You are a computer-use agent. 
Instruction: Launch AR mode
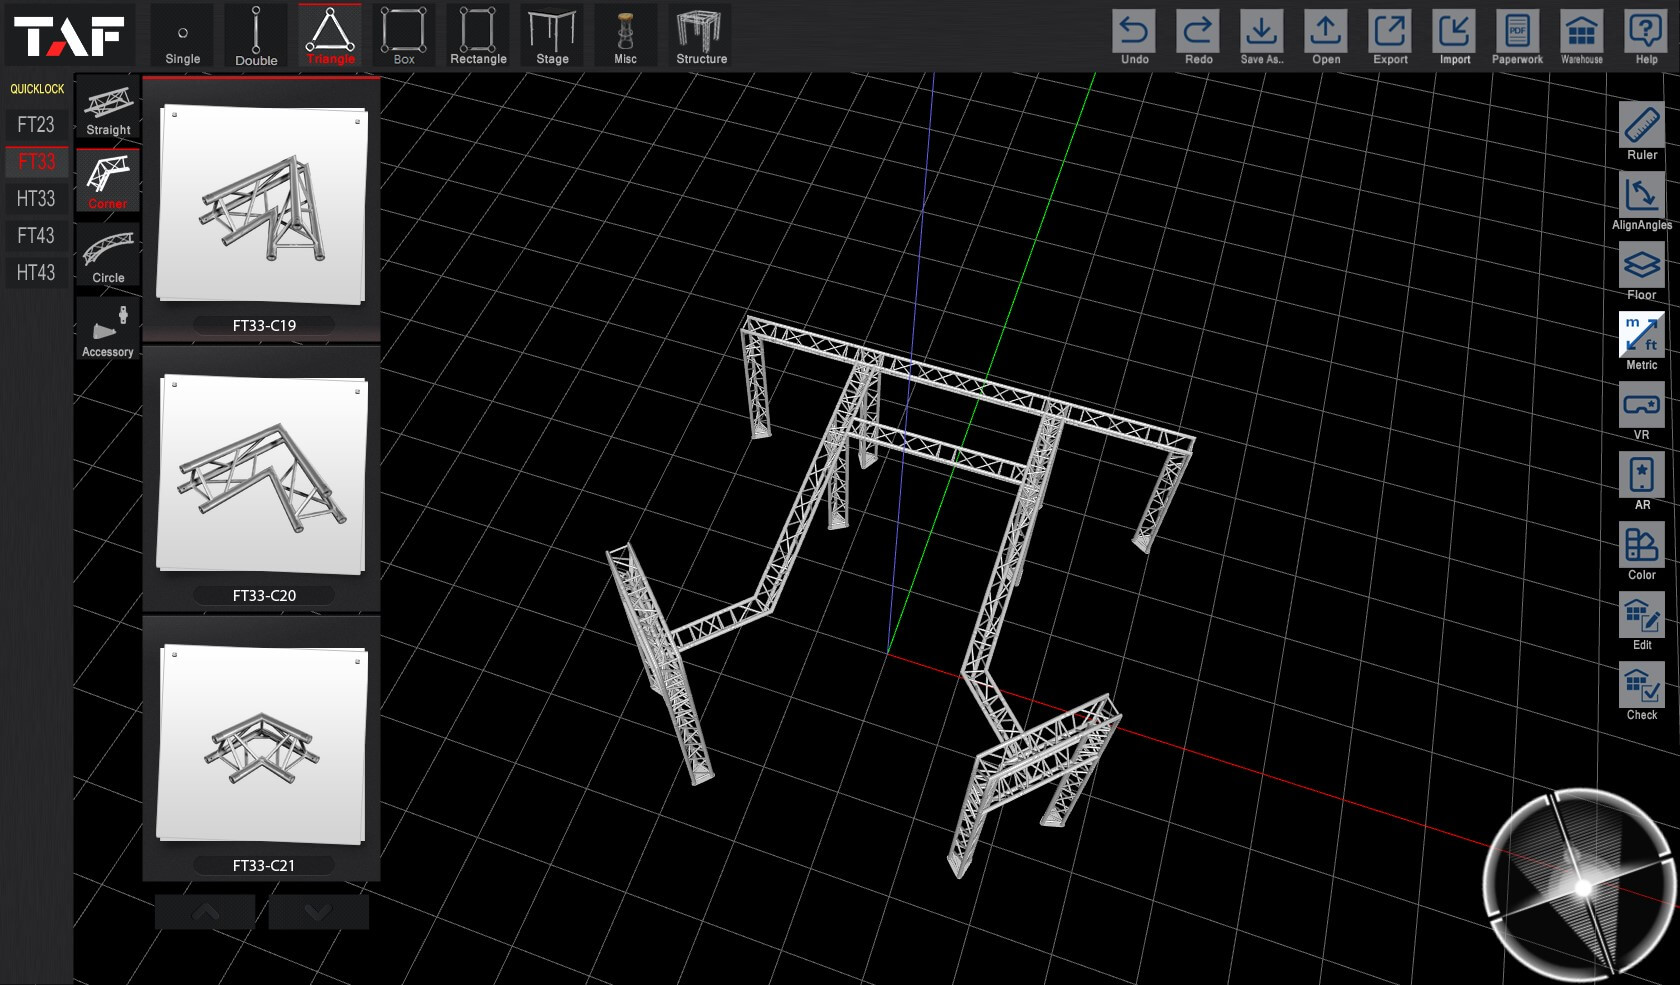point(1642,481)
